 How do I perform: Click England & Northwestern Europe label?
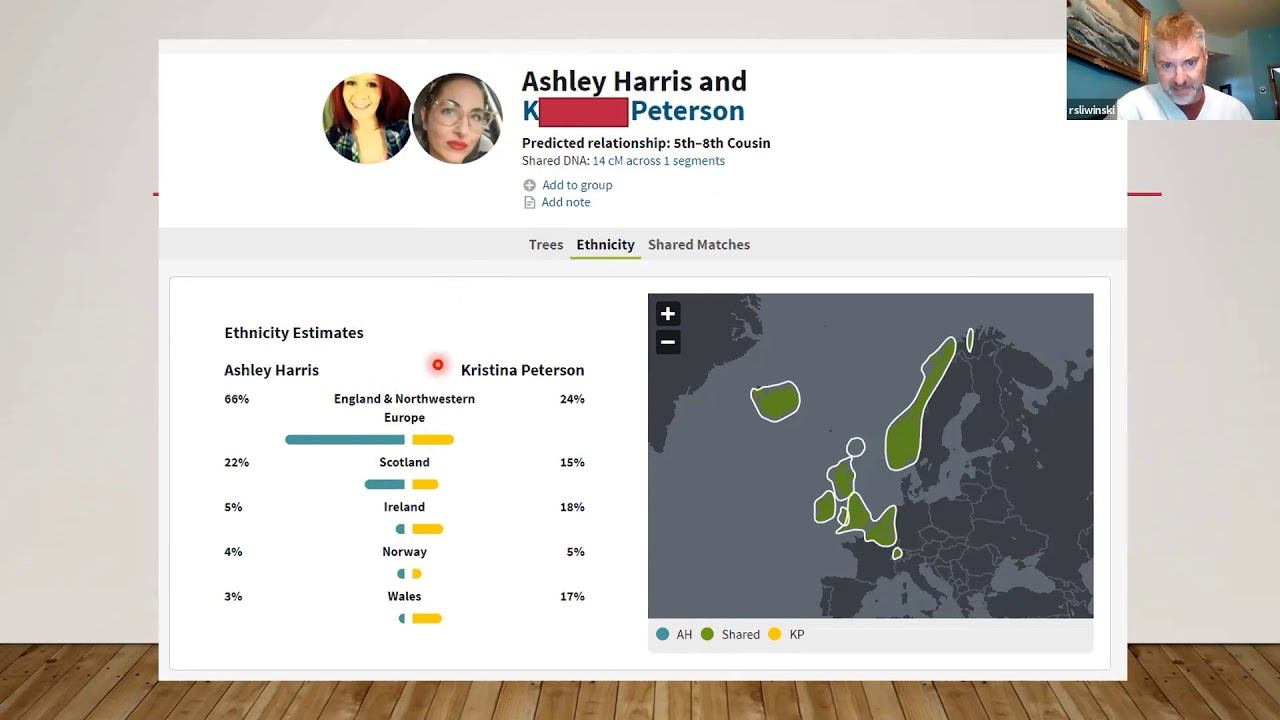point(404,408)
